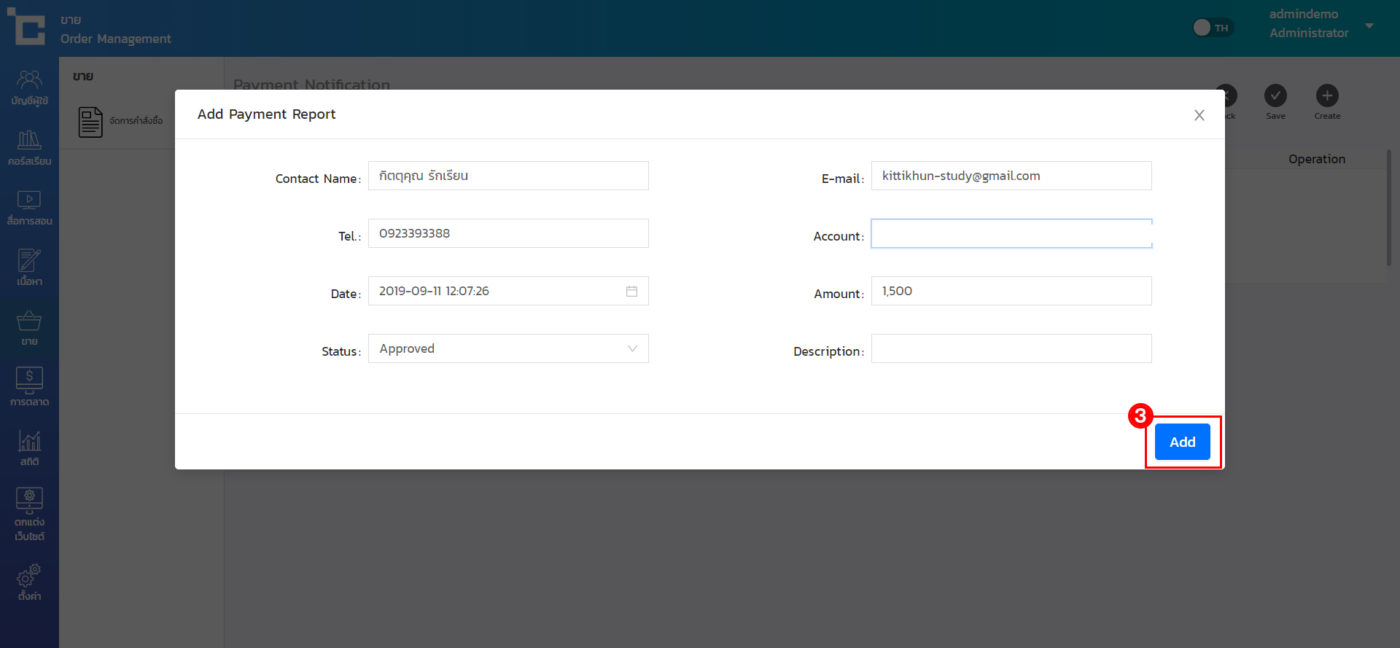Image resolution: width=1400 pixels, height=648 pixels.
Task: Select the Amount field with 1,500
Action: (x=1010, y=291)
